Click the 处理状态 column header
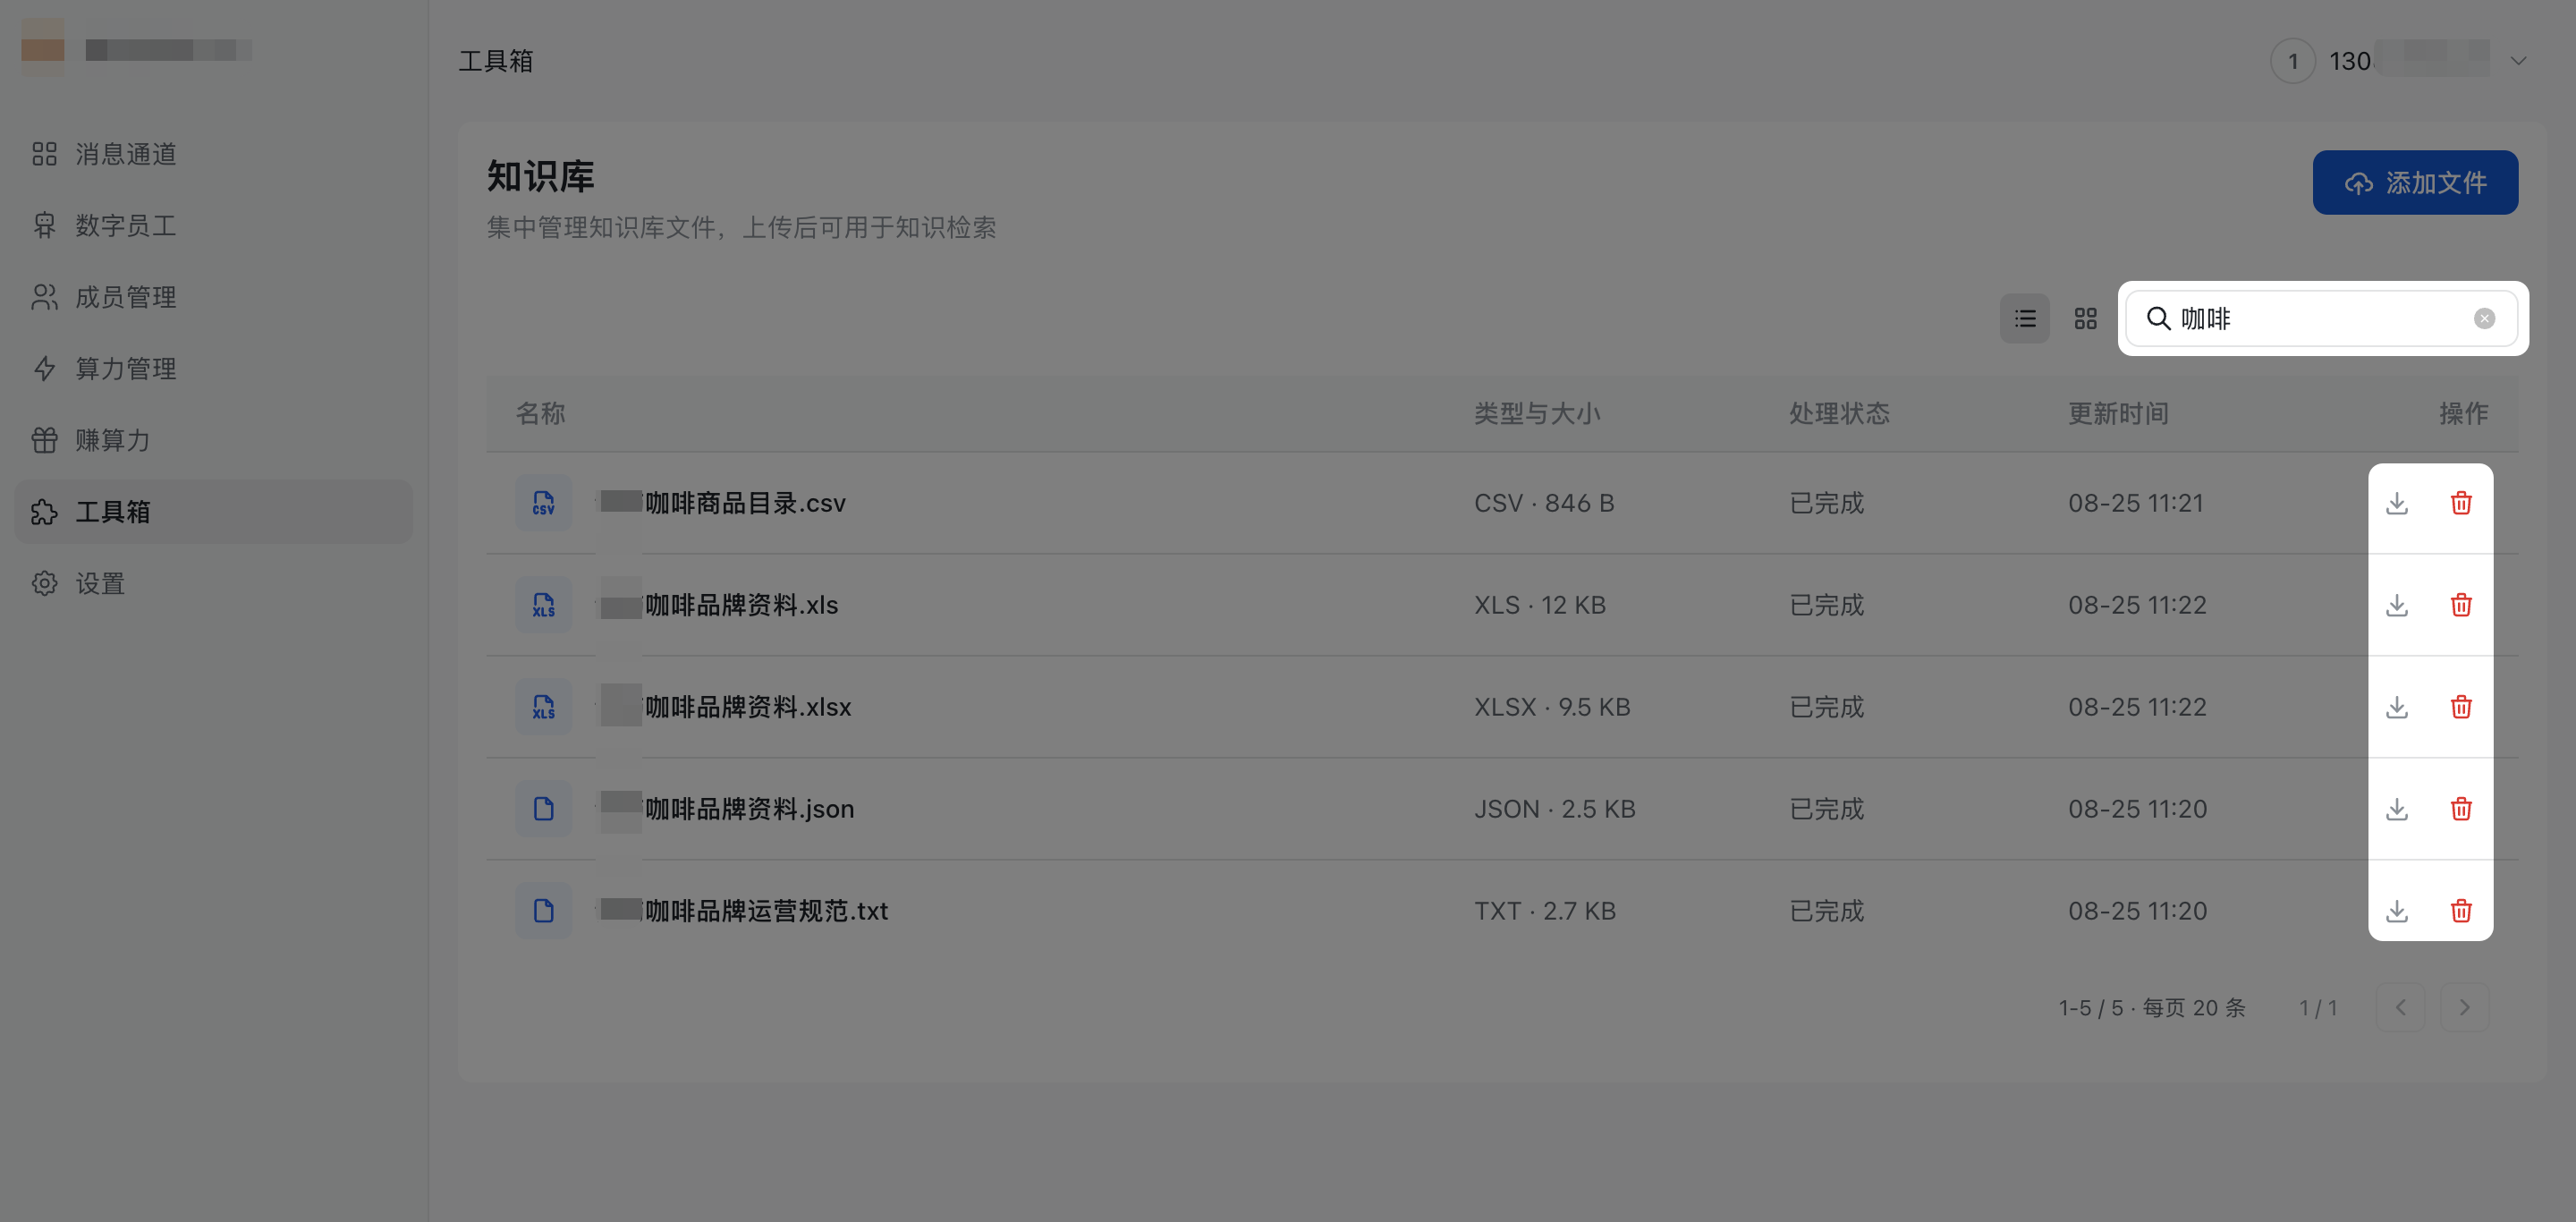The width and height of the screenshot is (2576, 1222). coord(1839,414)
